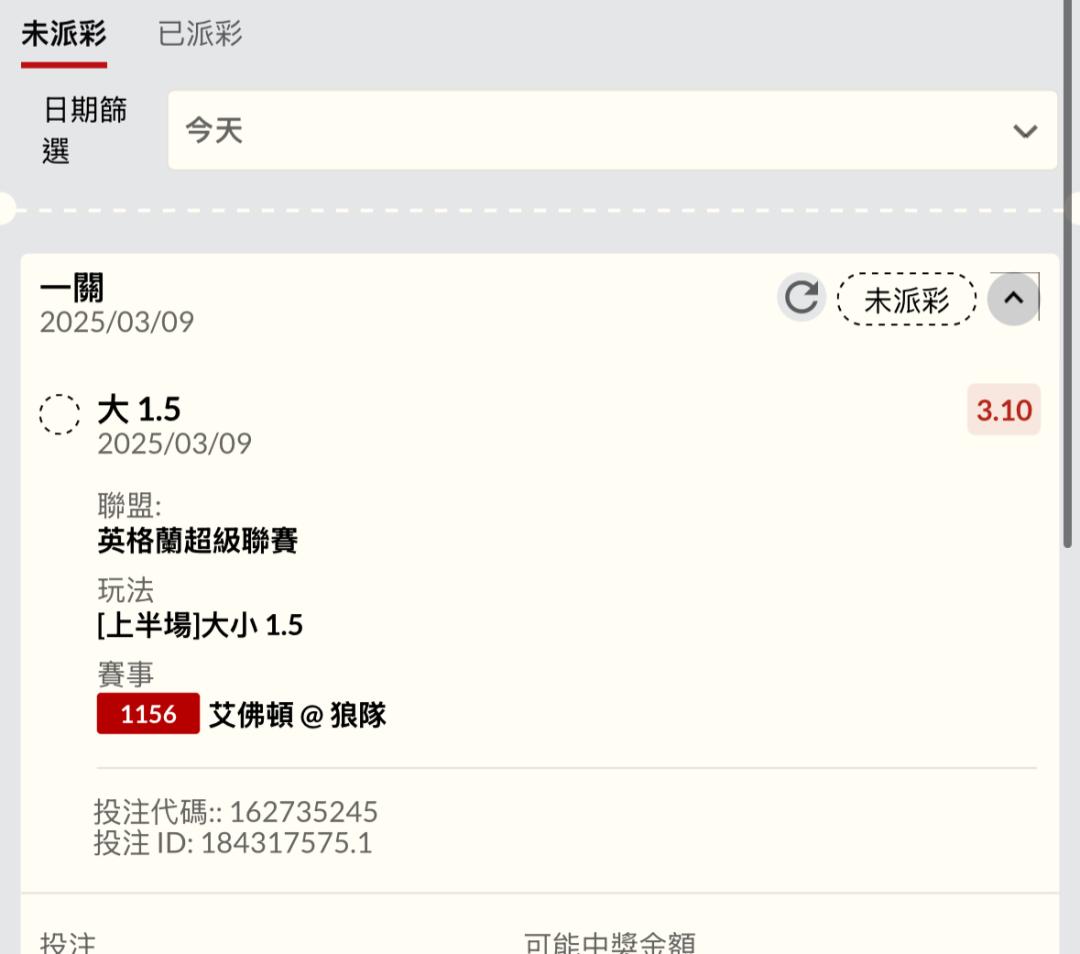Open the 今天 date filter dropdown
1080x954 pixels.
612,130
